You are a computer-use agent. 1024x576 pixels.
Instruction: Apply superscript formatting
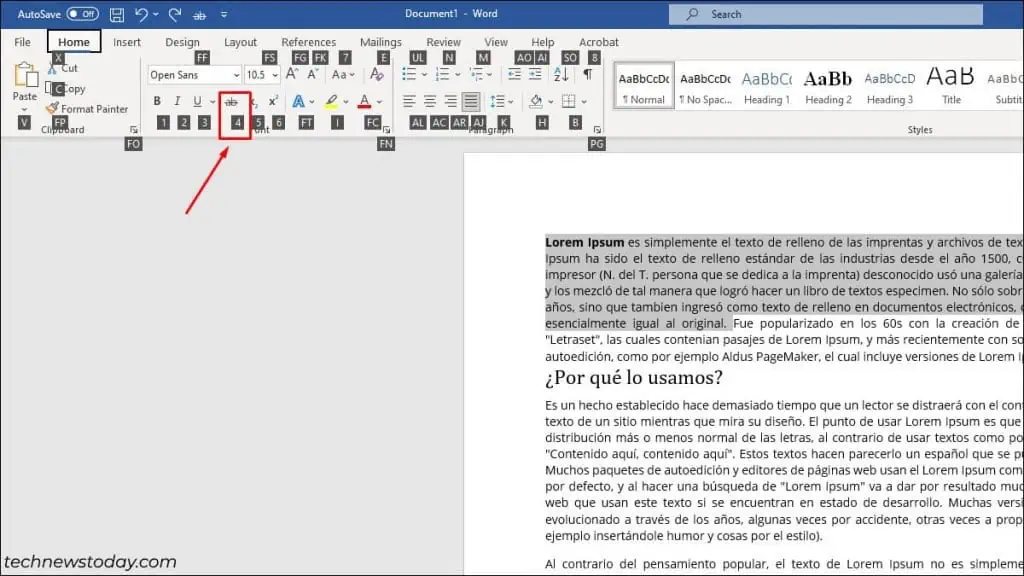click(x=272, y=100)
